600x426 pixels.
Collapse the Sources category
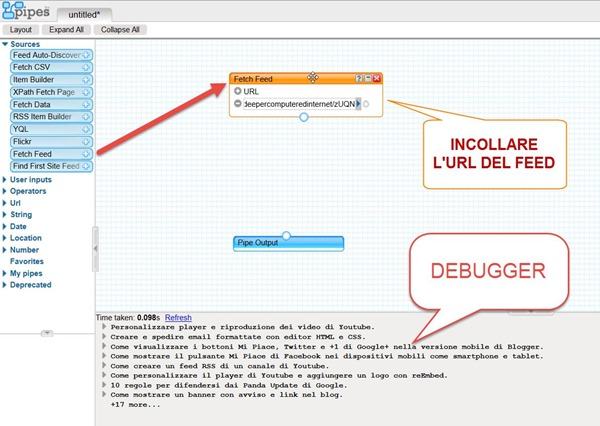click(x=5, y=44)
